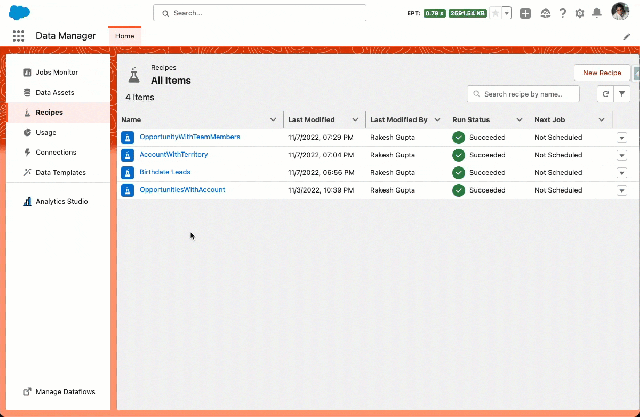Screen dimensions: 640x417
Task: Click the OpportunitiesWithAccount recipe flask icon
Action: pyautogui.click(x=127, y=190)
